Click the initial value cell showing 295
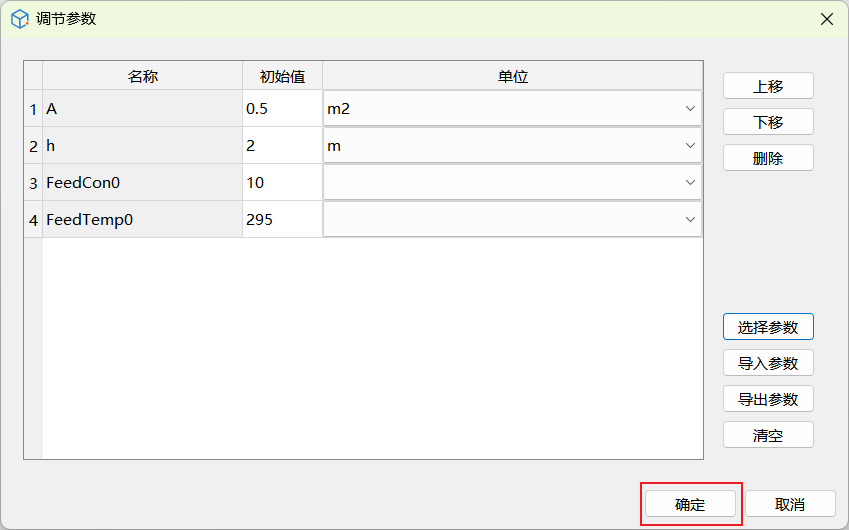Viewport: 849px width, 530px height. tap(281, 219)
